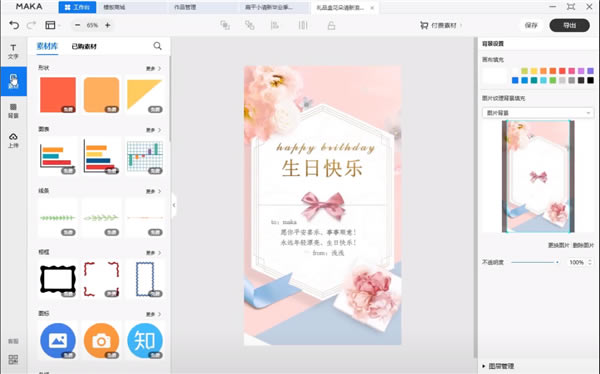Click the align objects icon
This screenshot has width=600, height=374.
pos(274,25)
